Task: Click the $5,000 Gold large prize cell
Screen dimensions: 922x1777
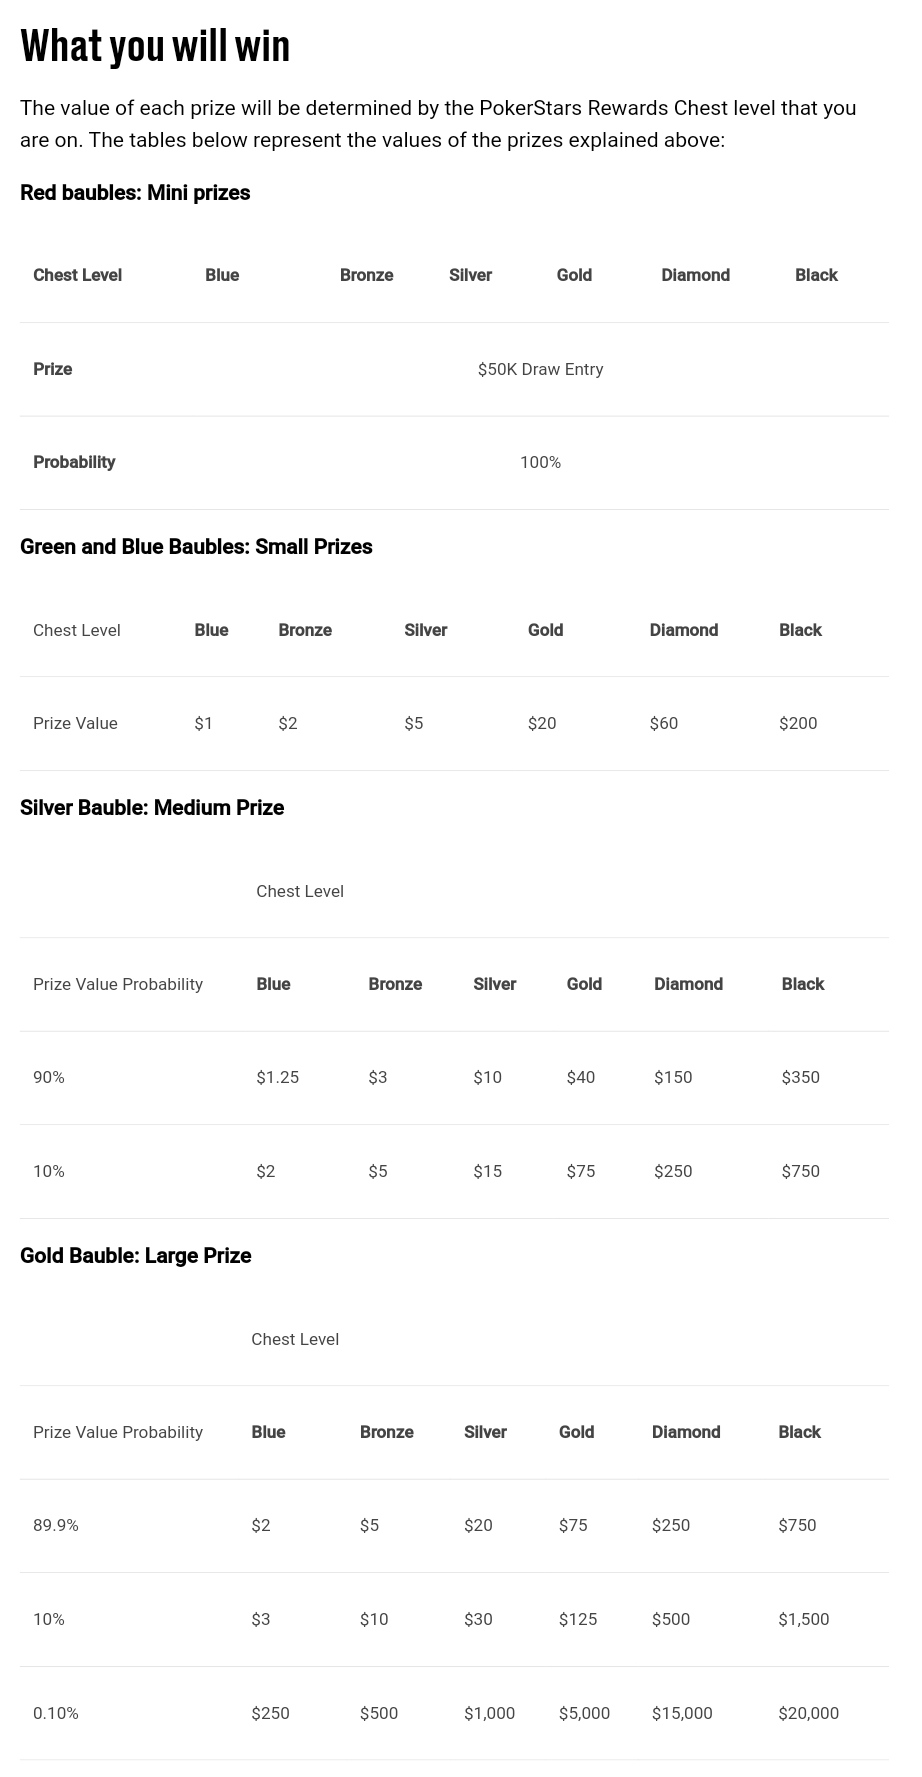Action: click(584, 1713)
